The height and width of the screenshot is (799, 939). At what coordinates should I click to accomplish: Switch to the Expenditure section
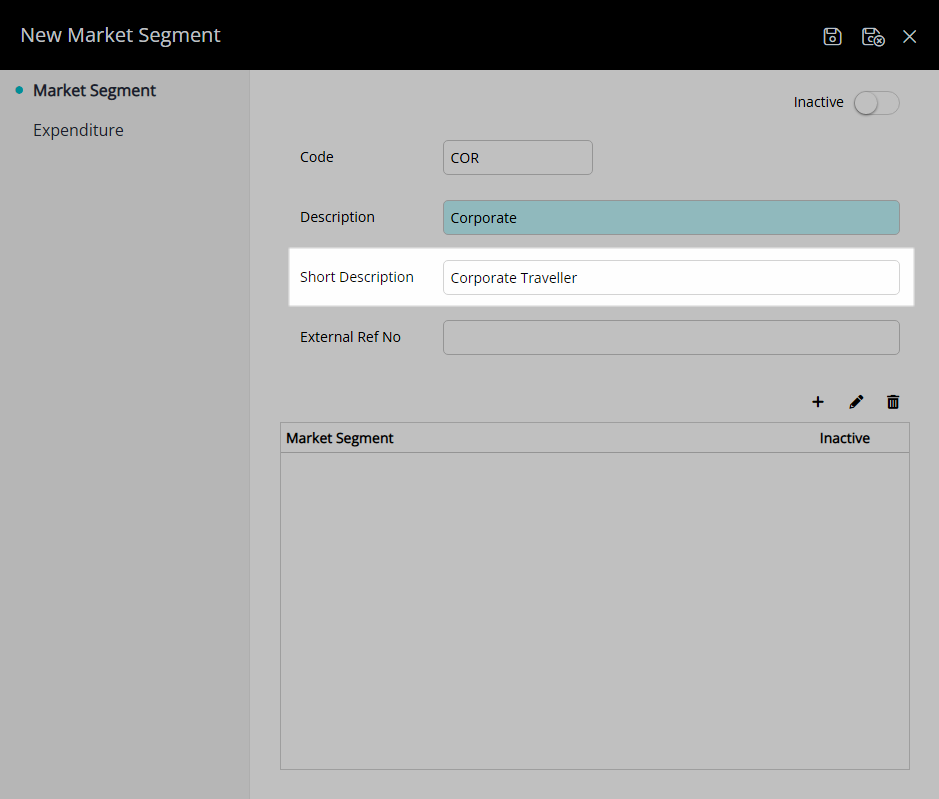pyautogui.click(x=78, y=130)
